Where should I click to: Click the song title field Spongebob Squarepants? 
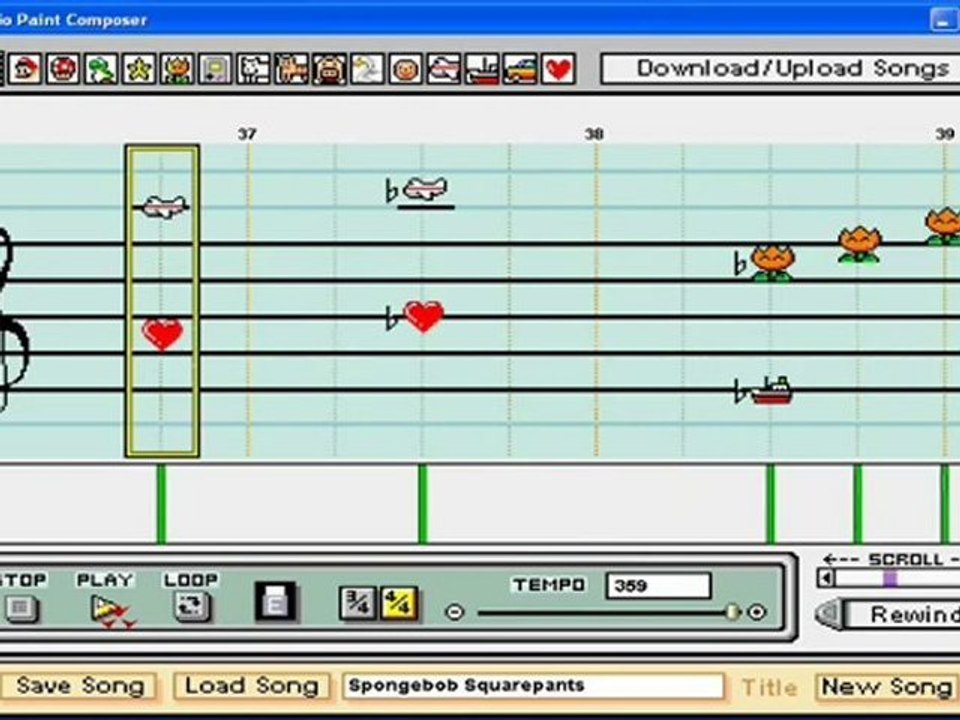click(x=533, y=686)
